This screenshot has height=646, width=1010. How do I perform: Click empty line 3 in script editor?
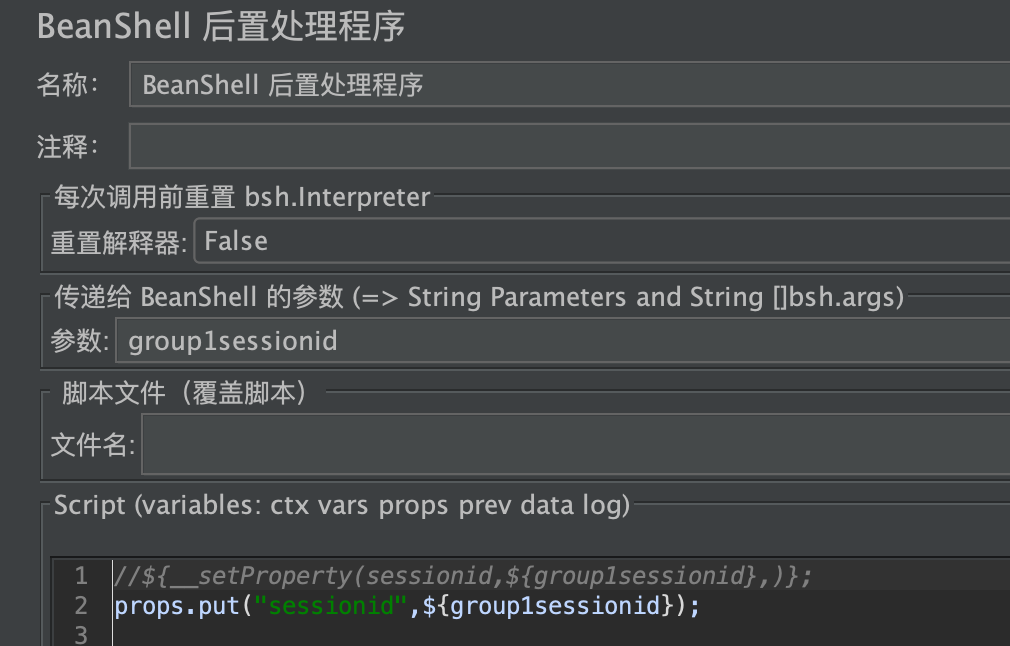click(x=560, y=634)
